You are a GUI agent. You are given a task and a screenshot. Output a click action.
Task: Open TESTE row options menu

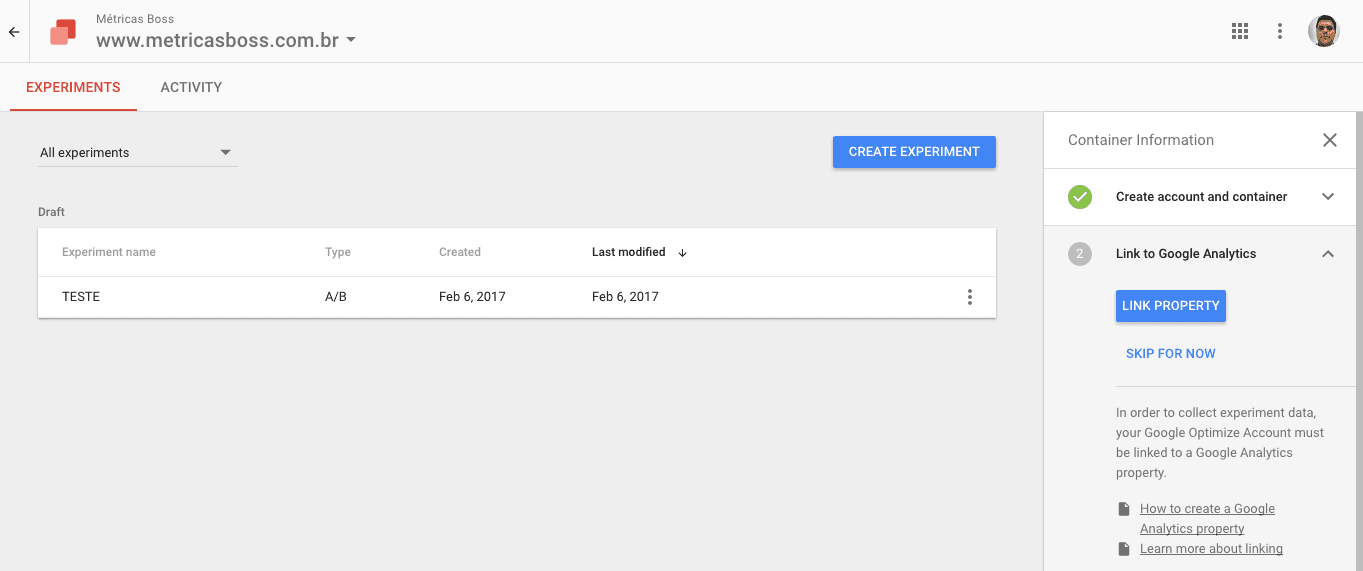[x=969, y=297]
